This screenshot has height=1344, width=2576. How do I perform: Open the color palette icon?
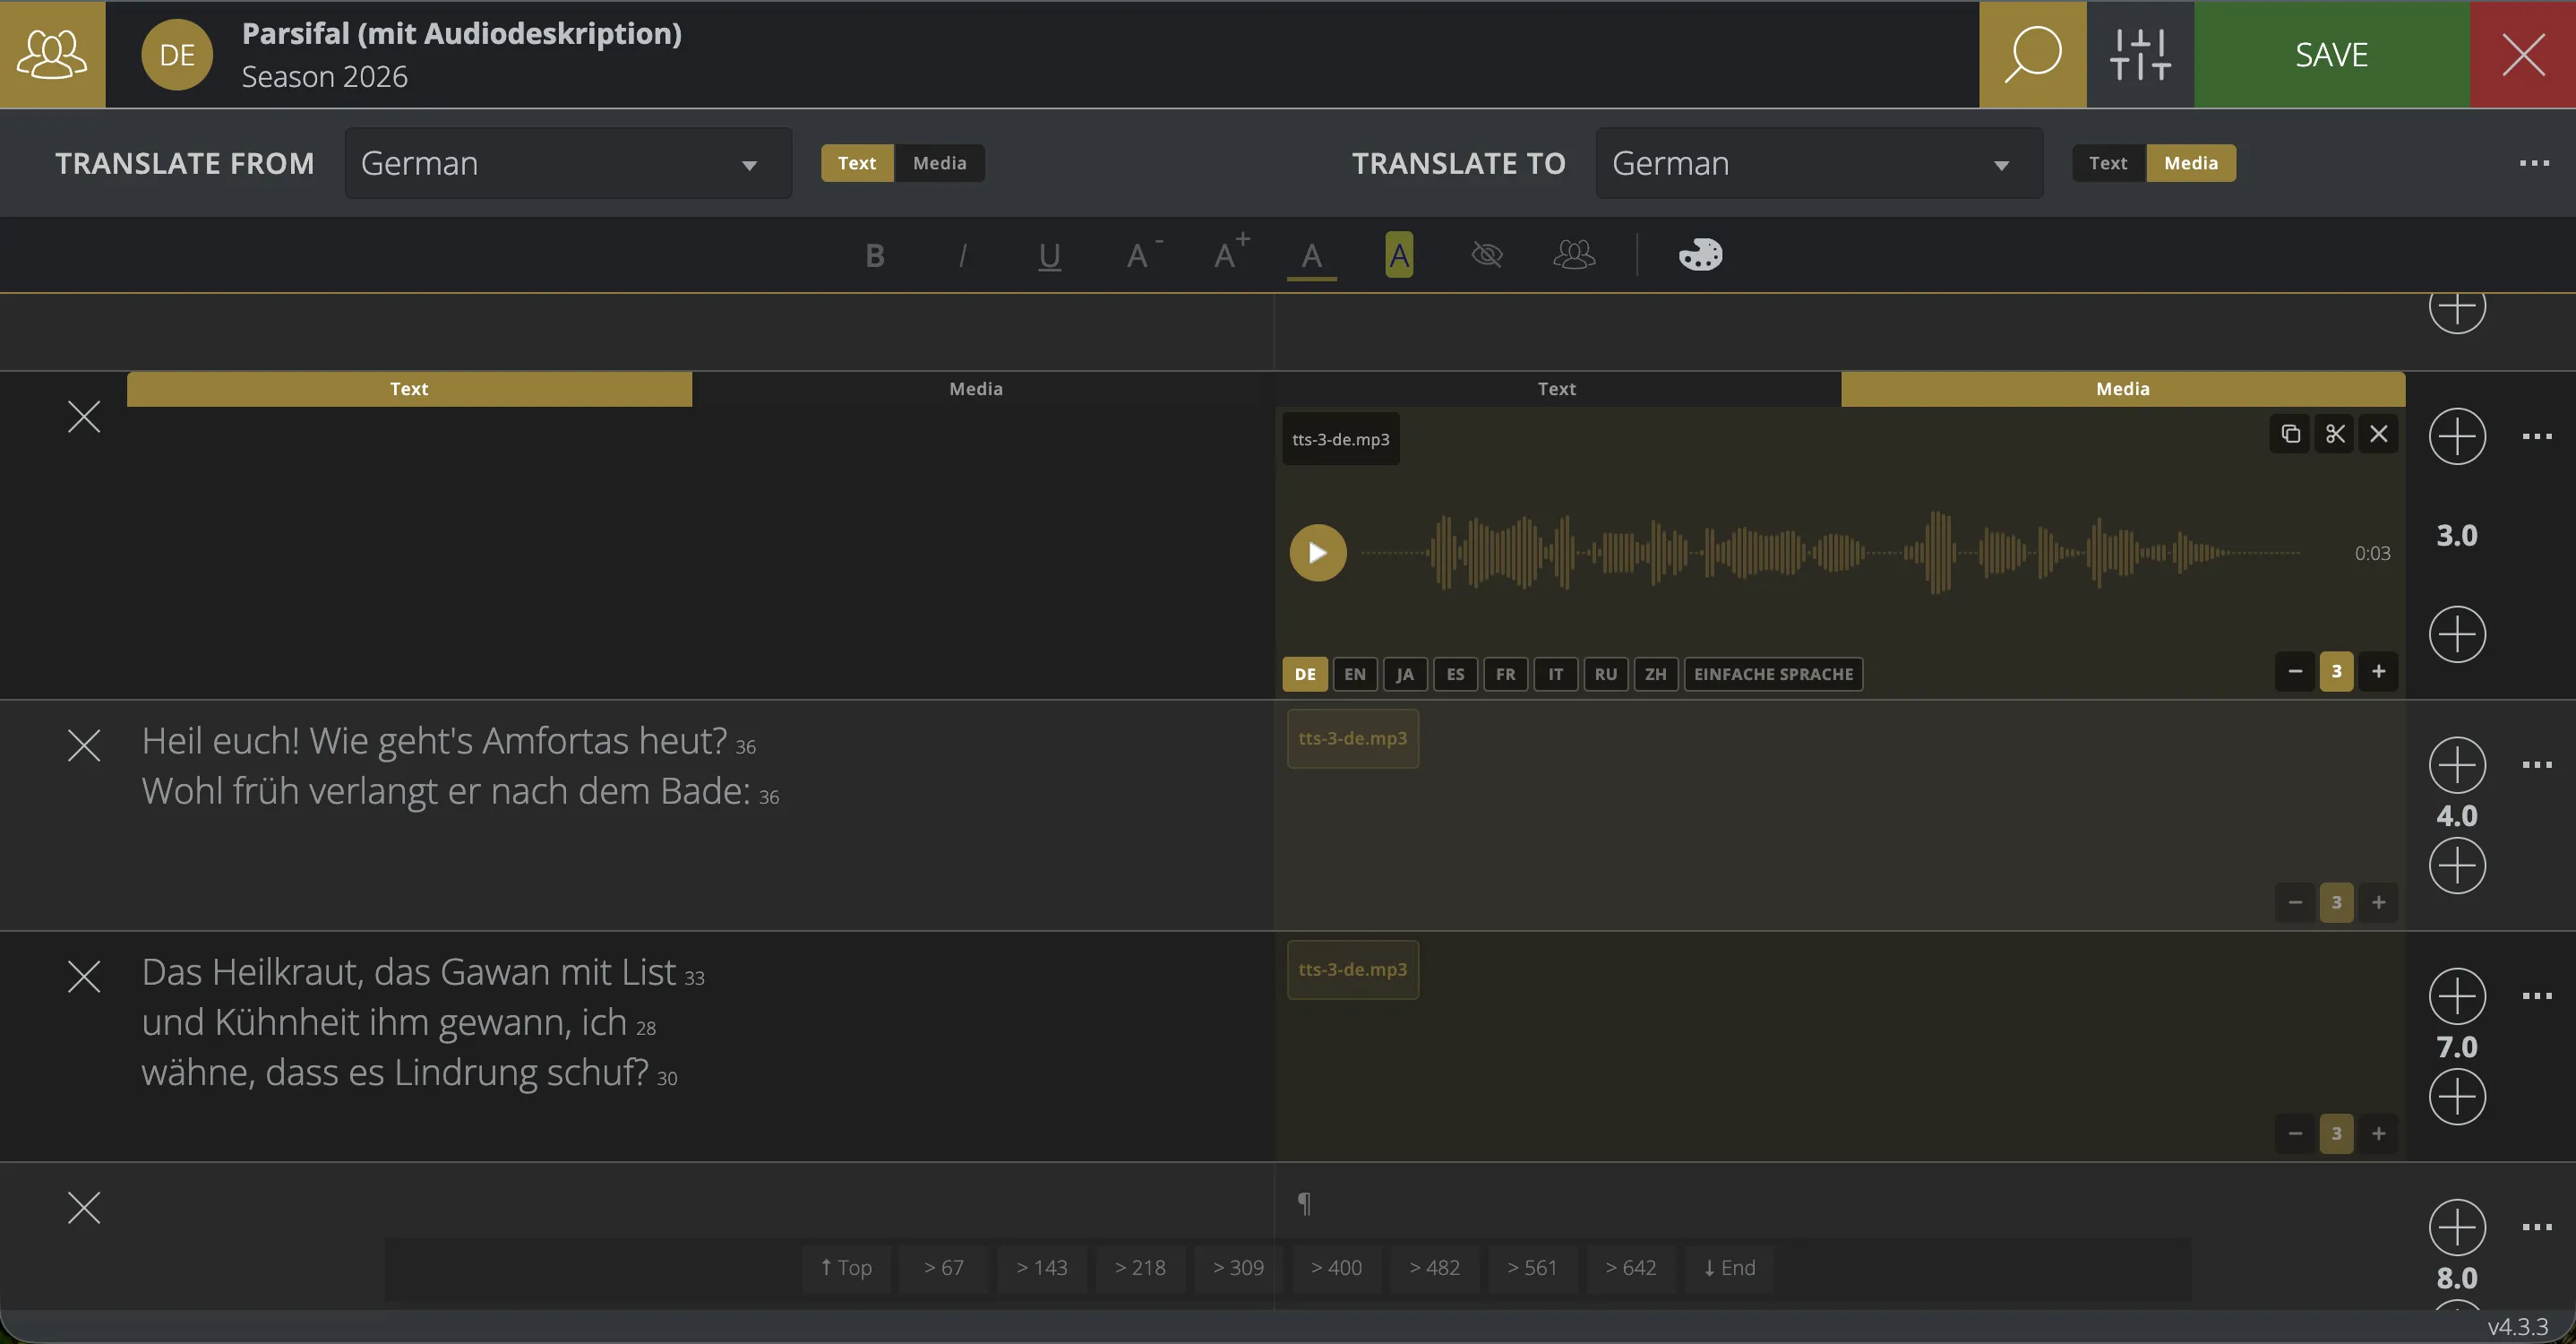coord(1700,255)
